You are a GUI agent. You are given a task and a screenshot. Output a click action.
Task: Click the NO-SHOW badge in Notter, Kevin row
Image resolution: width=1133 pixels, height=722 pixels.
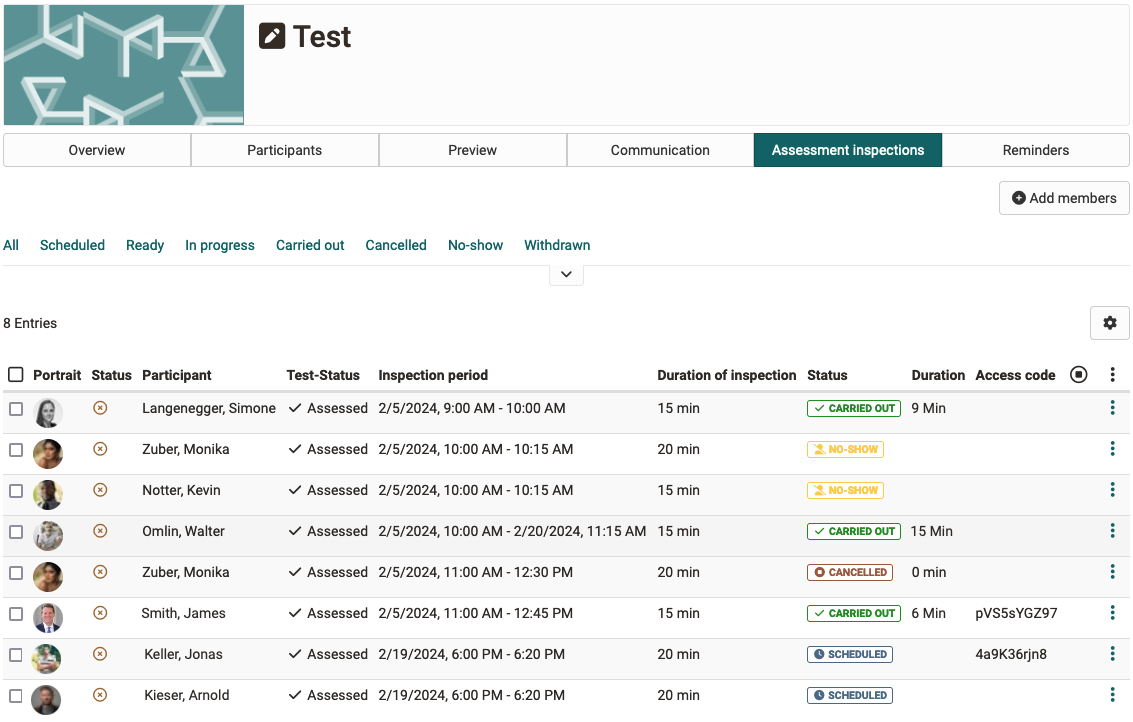tap(845, 490)
